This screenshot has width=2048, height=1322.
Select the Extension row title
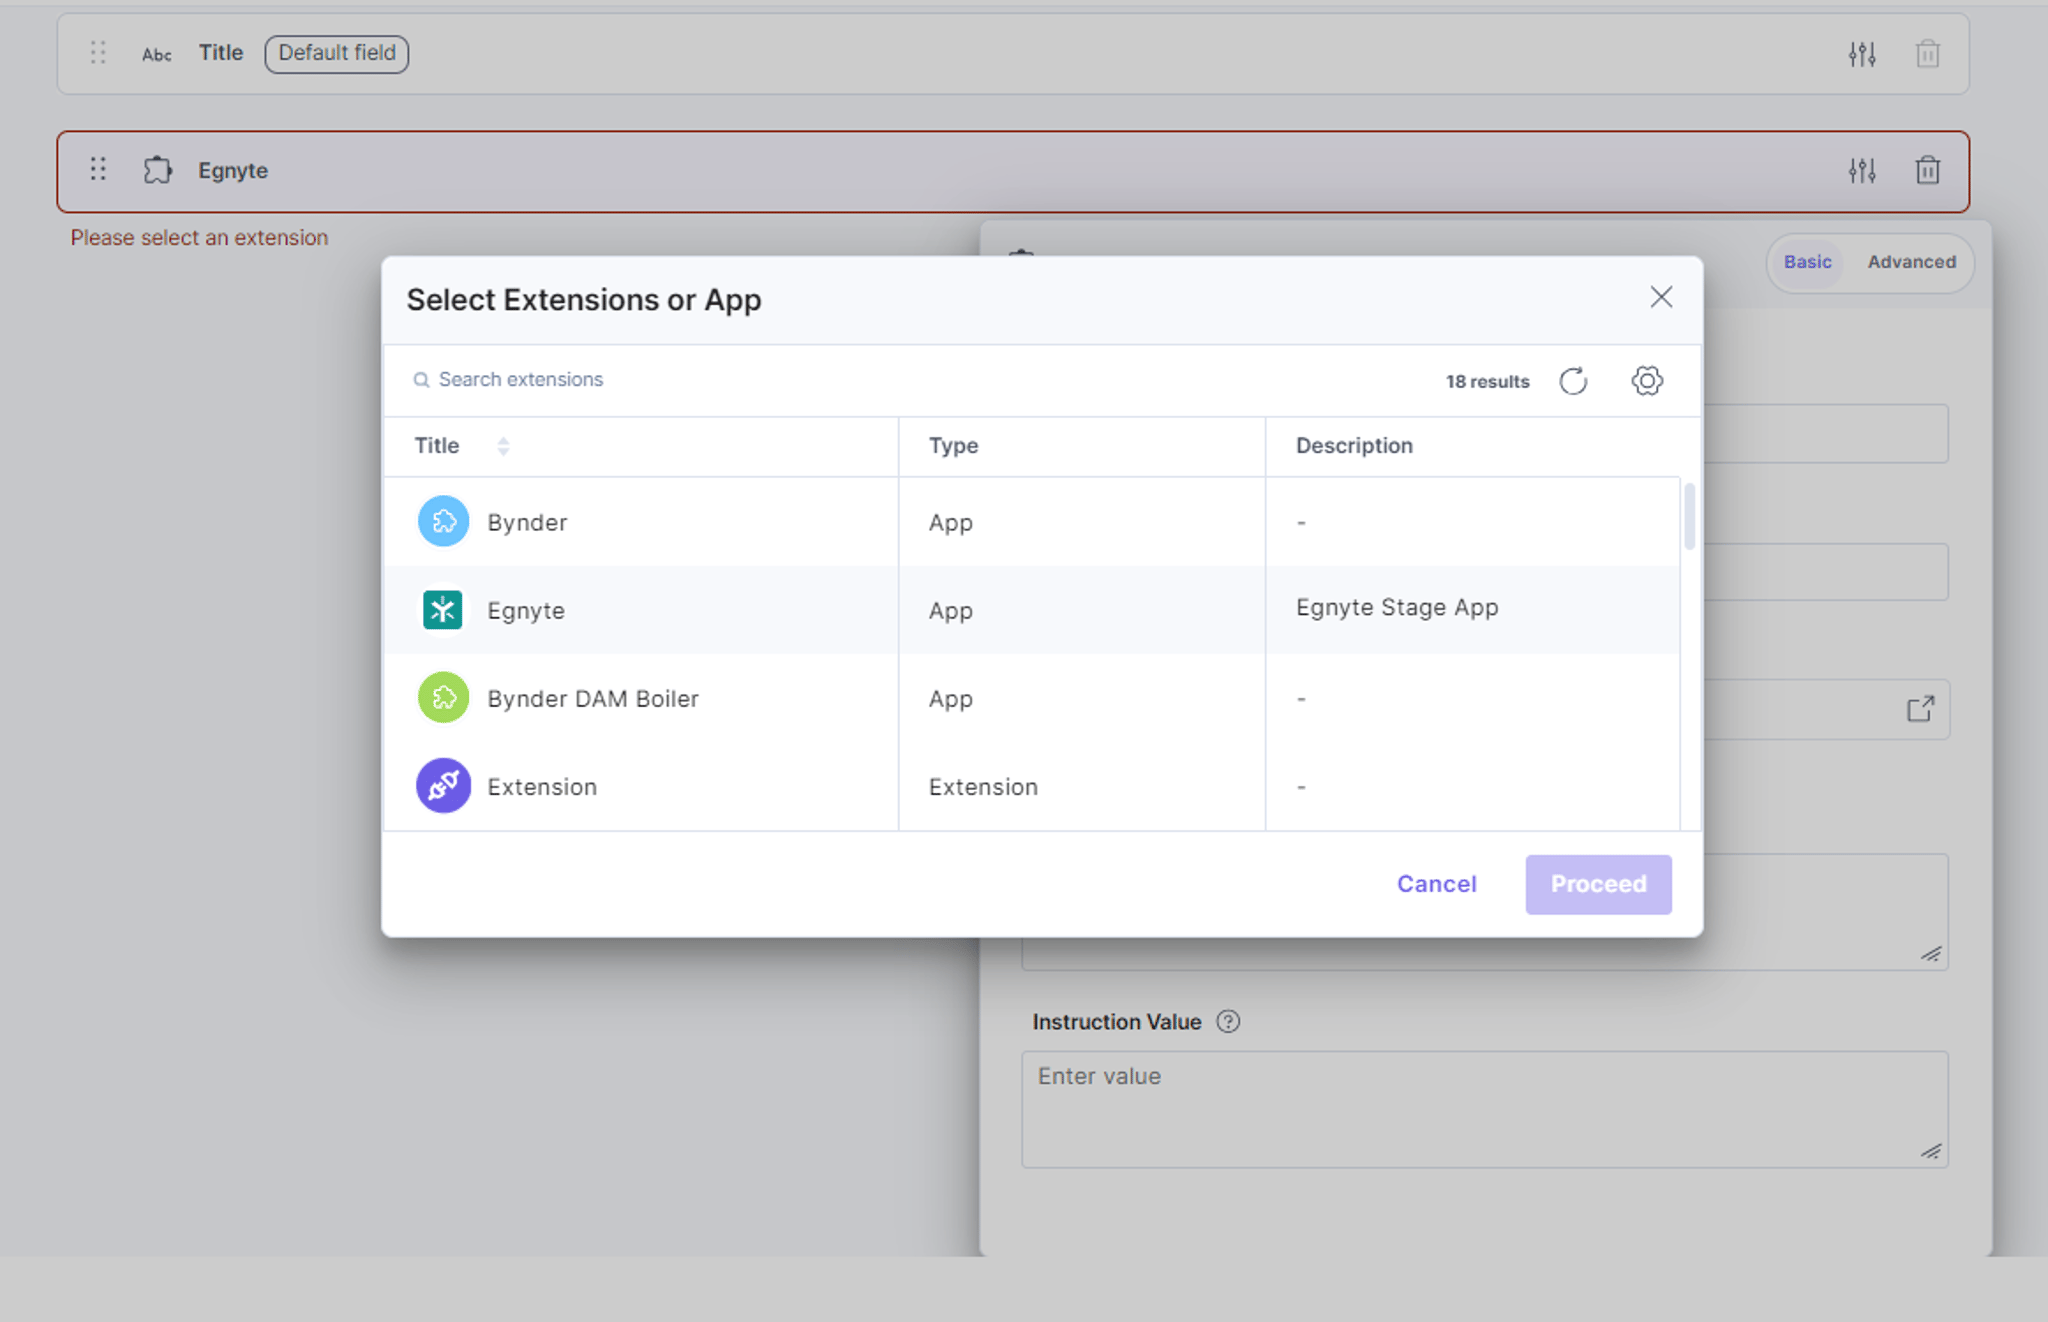click(x=542, y=787)
